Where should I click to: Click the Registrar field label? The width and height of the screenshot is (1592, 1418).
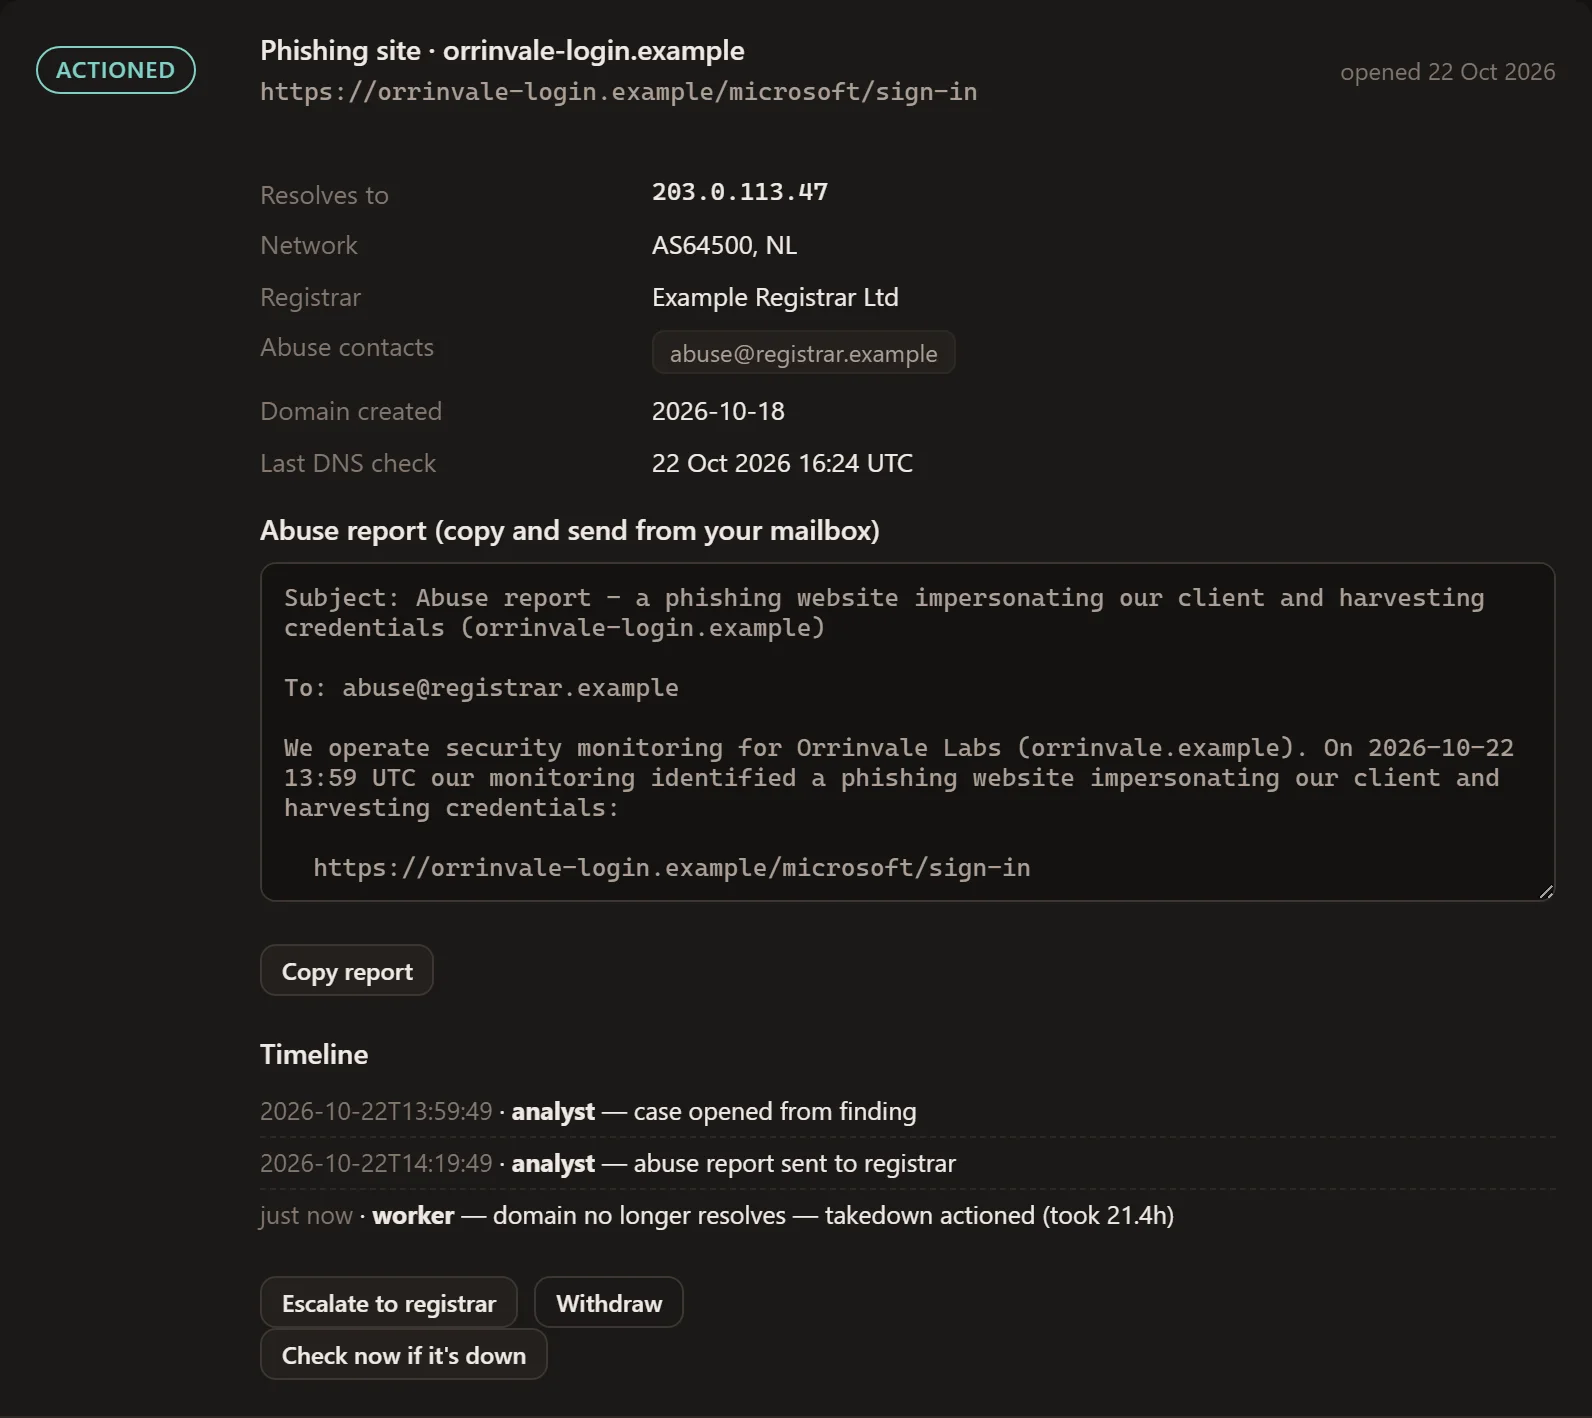point(310,297)
